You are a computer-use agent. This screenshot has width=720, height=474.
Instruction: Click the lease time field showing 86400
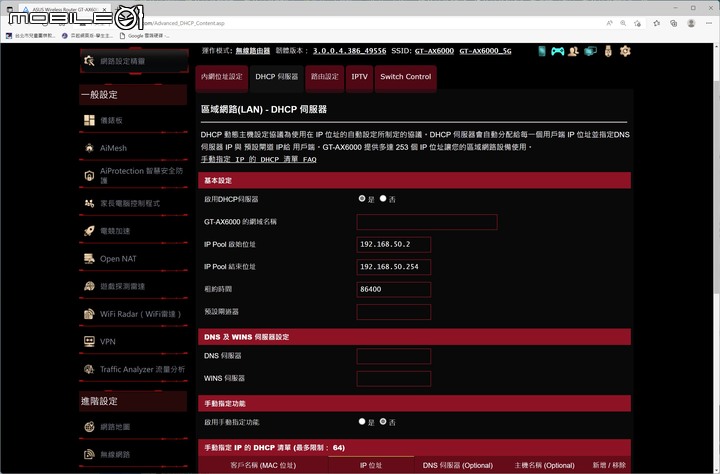pos(394,289)
